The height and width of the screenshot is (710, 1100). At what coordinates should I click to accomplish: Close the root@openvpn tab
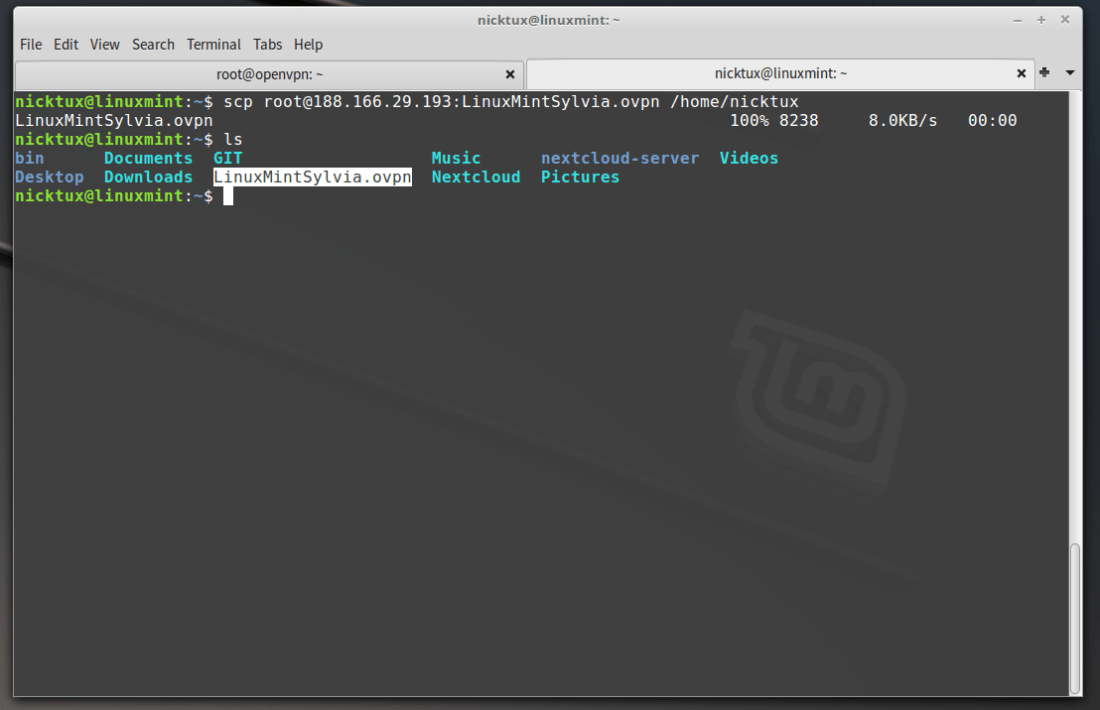coord(510,74)
